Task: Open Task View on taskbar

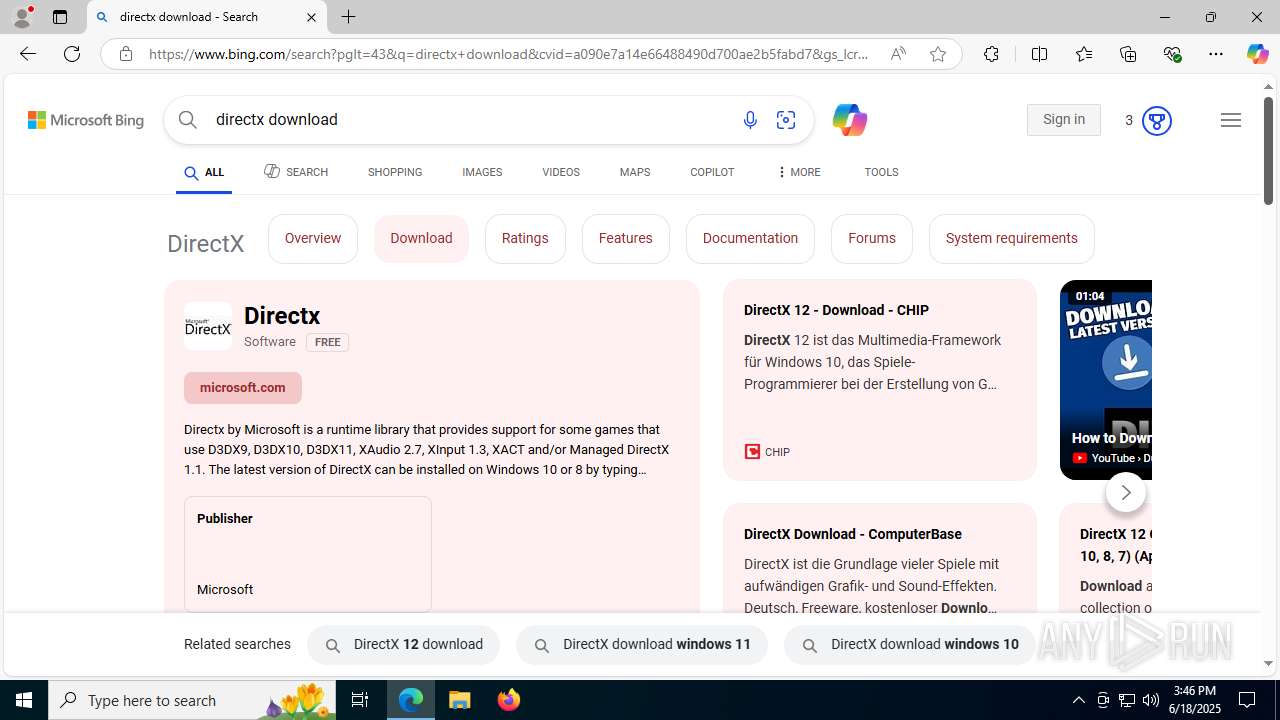Action: pyautogui.click(x=360, y=700)
